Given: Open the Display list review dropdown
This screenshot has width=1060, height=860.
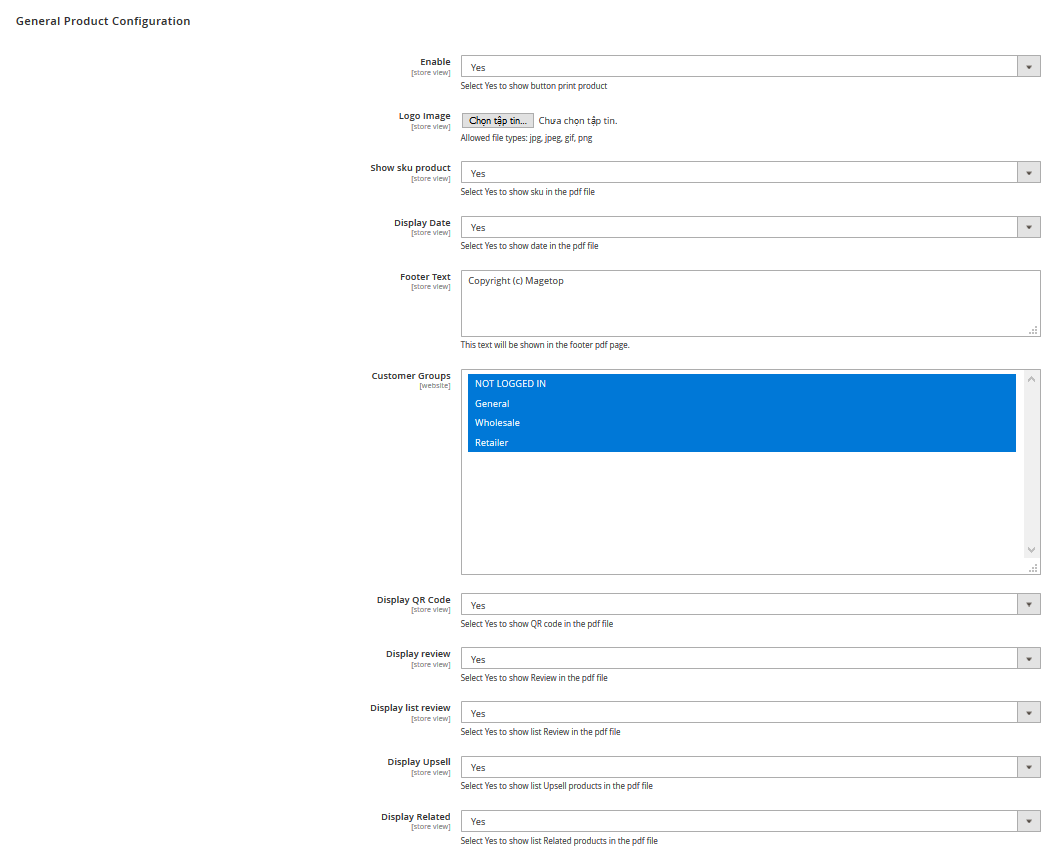Looking at the screenshot, I should [x=749, y=713].
